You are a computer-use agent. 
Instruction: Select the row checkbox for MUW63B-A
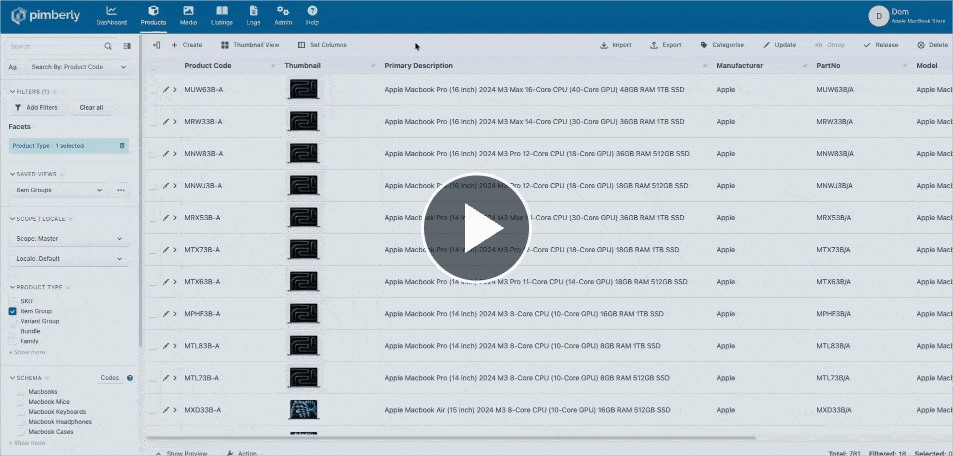(153, 89)
